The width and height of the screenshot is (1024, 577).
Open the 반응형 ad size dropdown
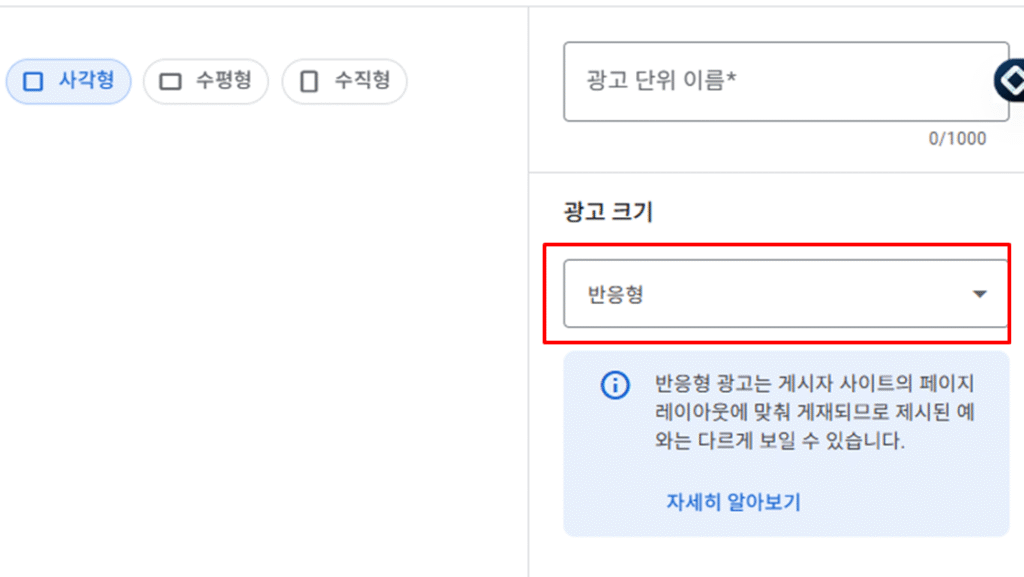point(786,294)
